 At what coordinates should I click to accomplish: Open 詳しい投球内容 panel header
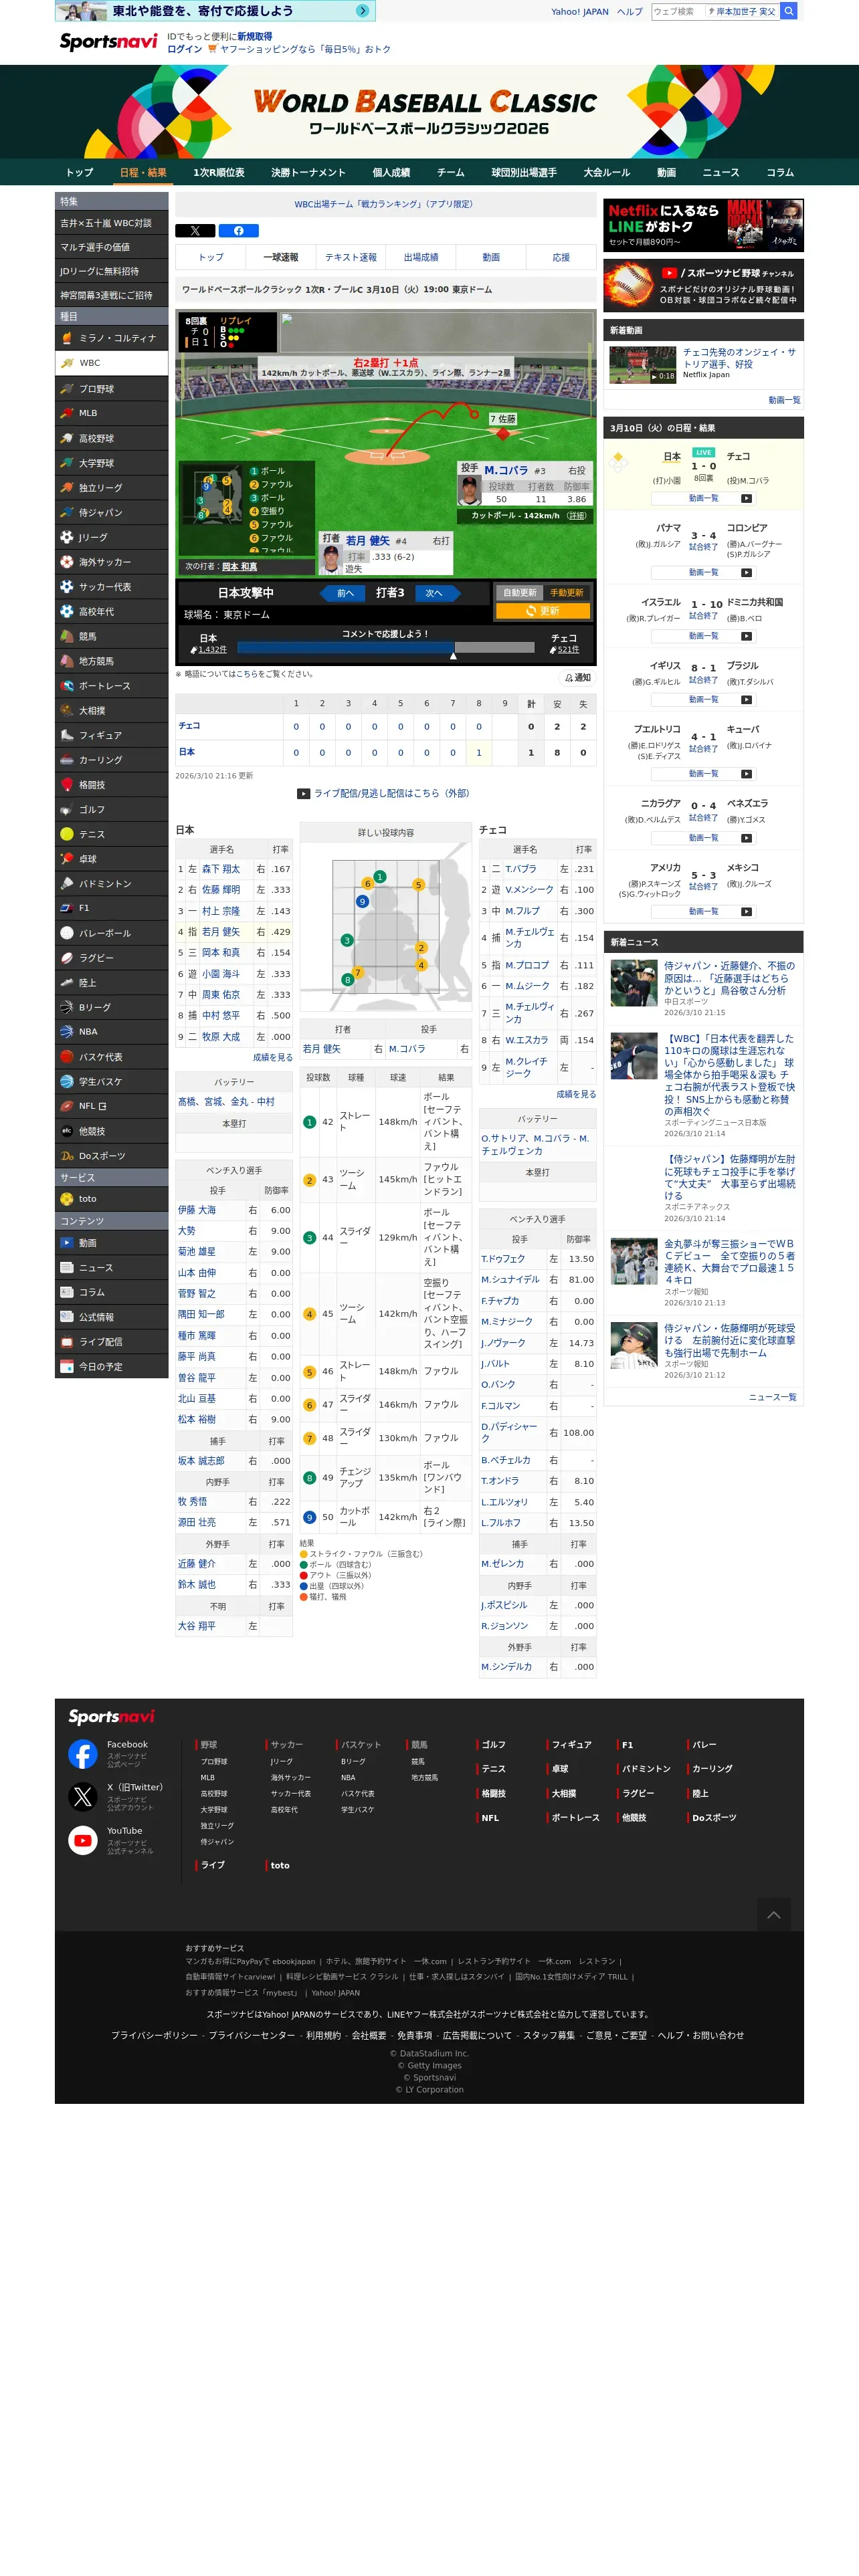386,832
